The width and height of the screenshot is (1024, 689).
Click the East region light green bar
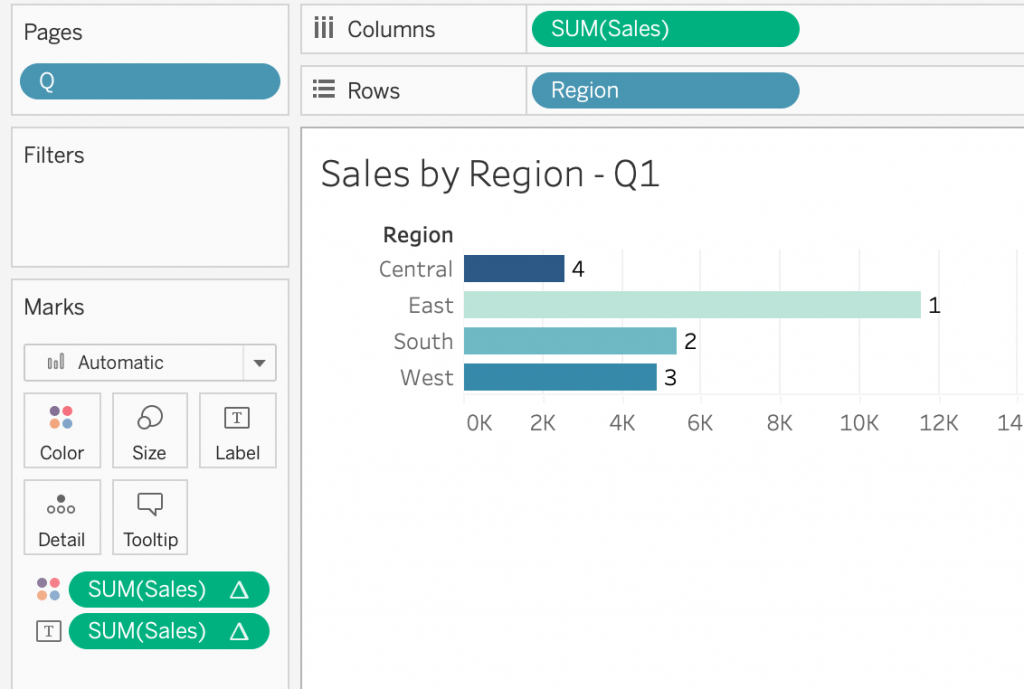coord(691,305)
